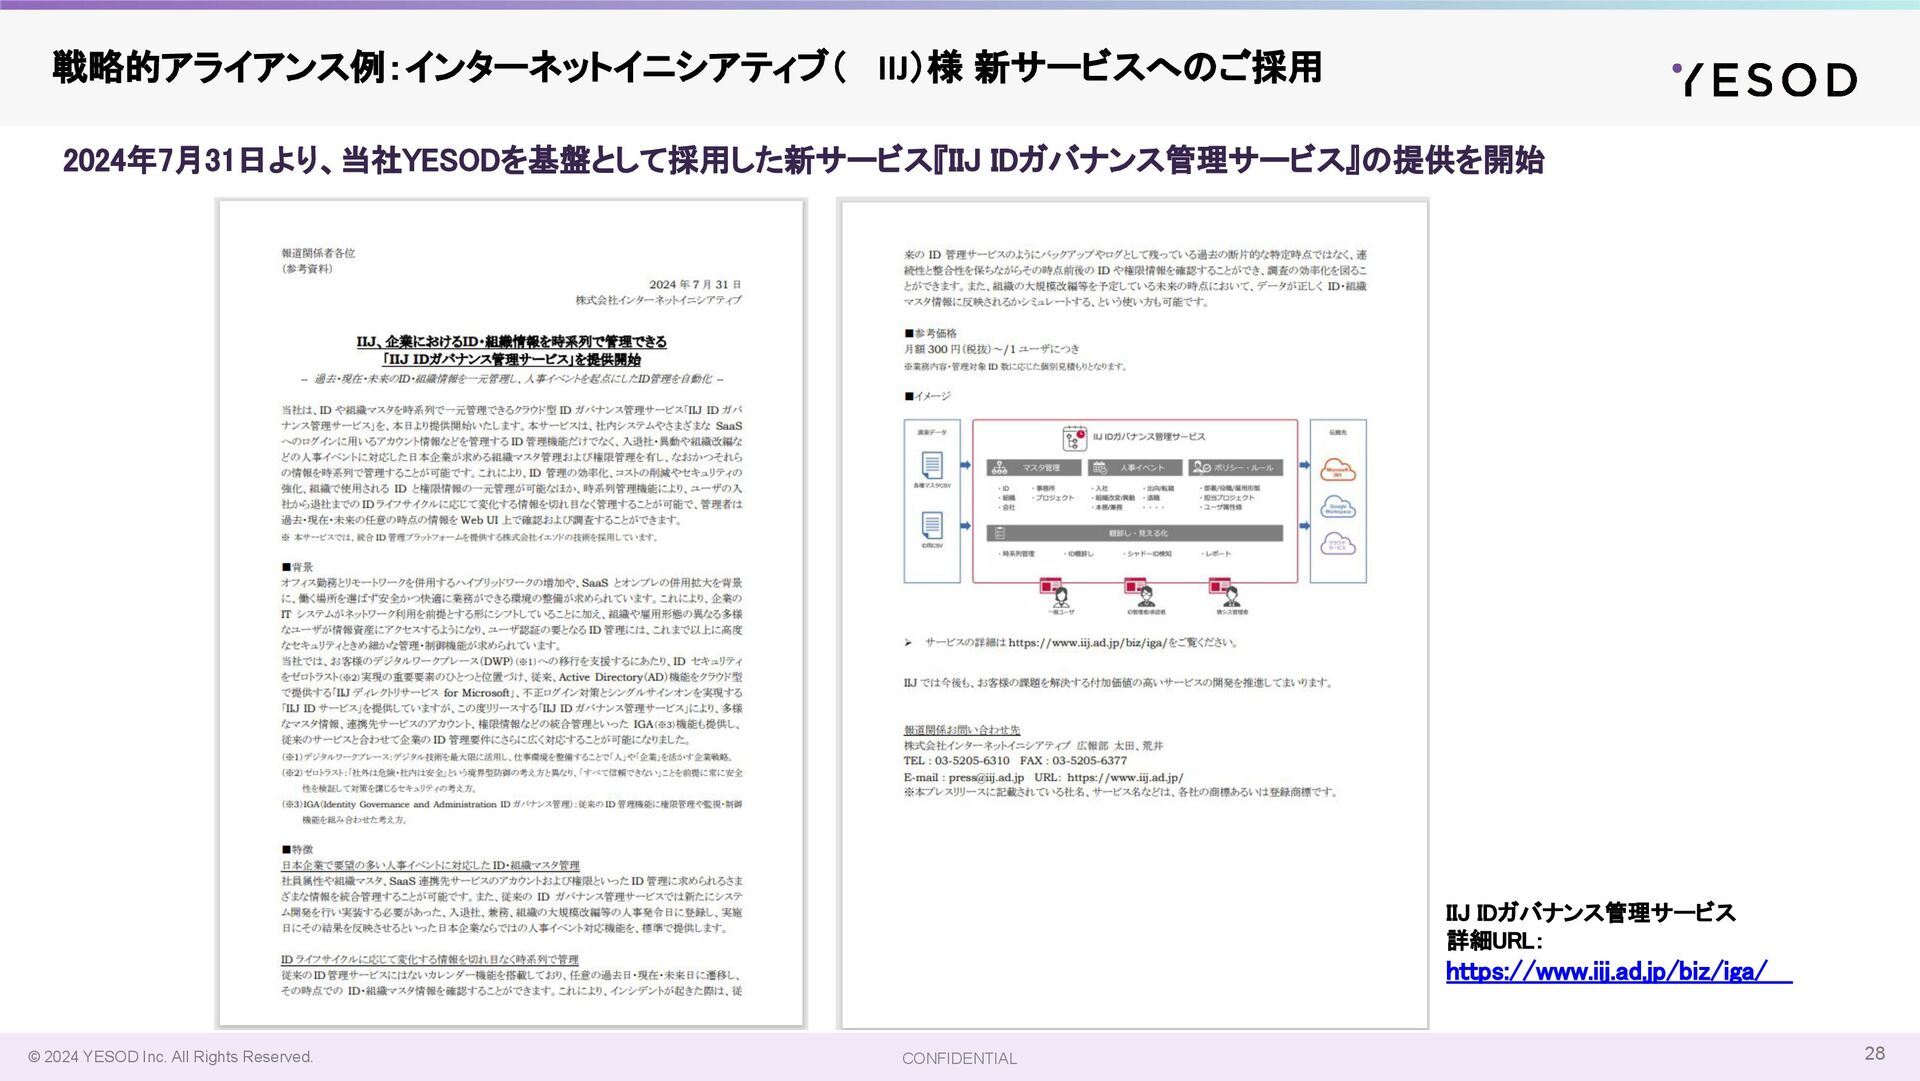Screen dimensions: 1920x1081
Task: Click the 一般ユーザ person icon
Action: (x=1061, y=597)
